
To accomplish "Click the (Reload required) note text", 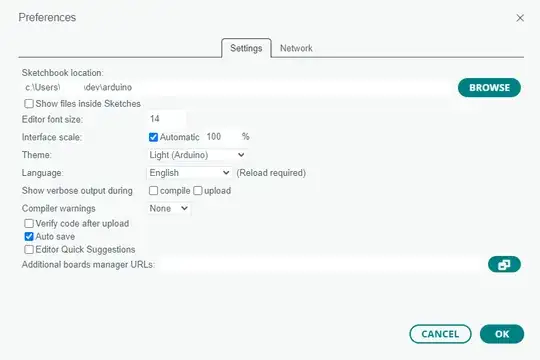I will pos(271,173).
